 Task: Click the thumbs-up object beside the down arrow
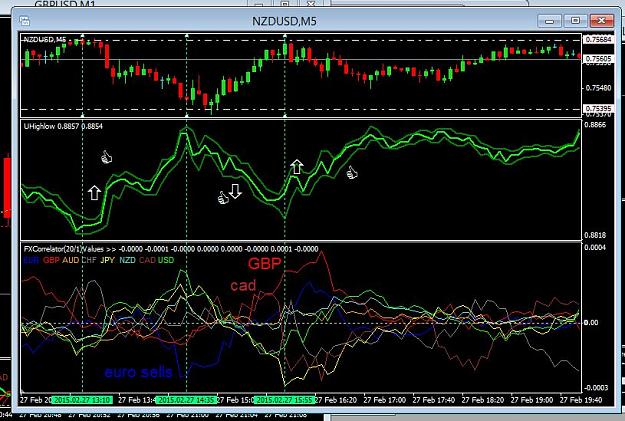point(223,198)
